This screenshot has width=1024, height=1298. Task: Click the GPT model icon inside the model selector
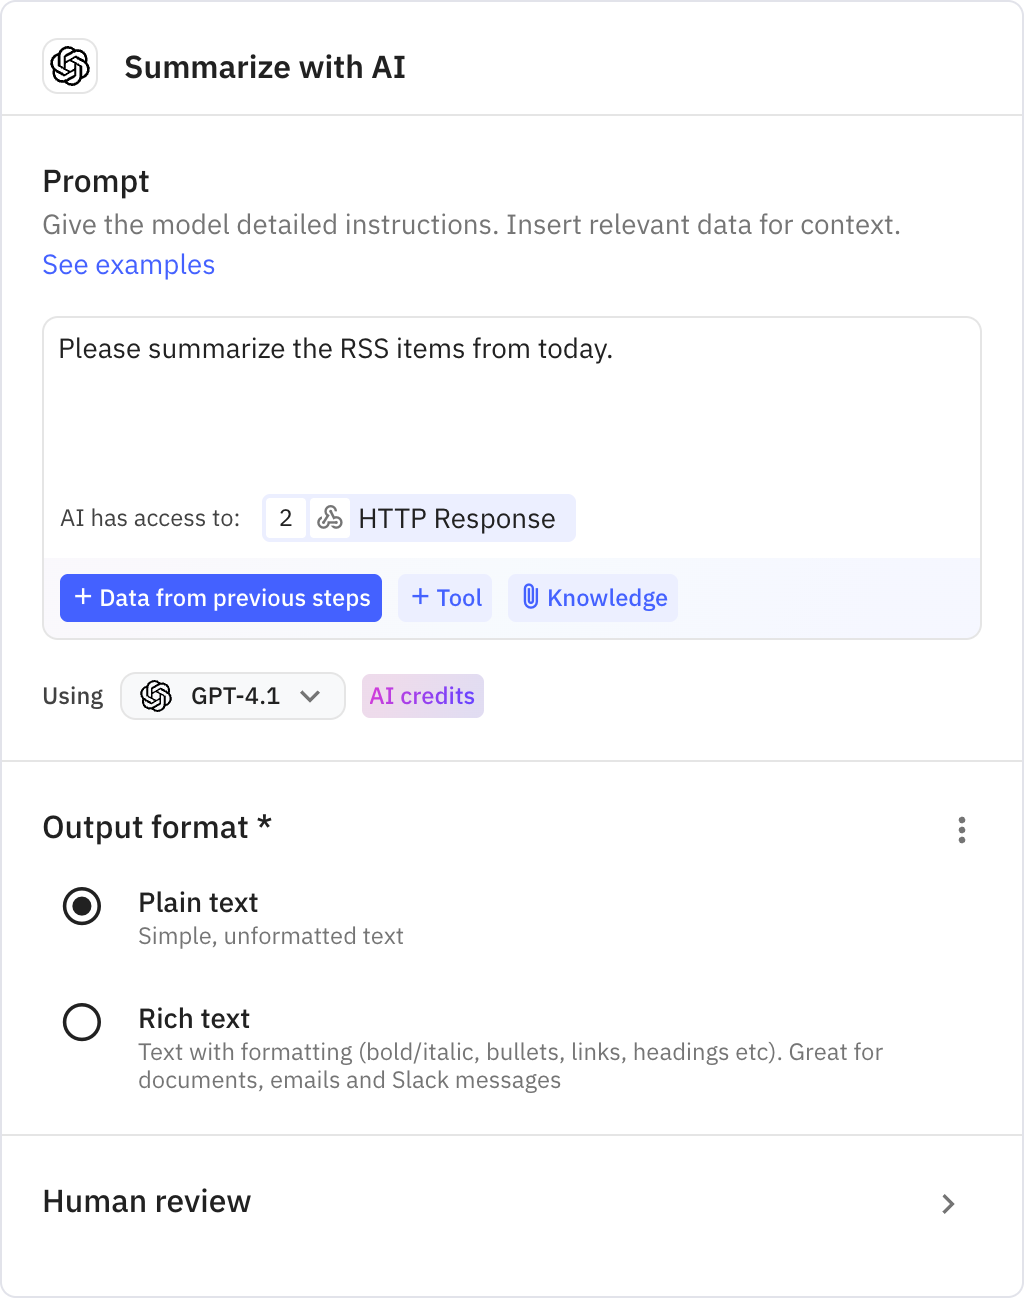(158, 696)
